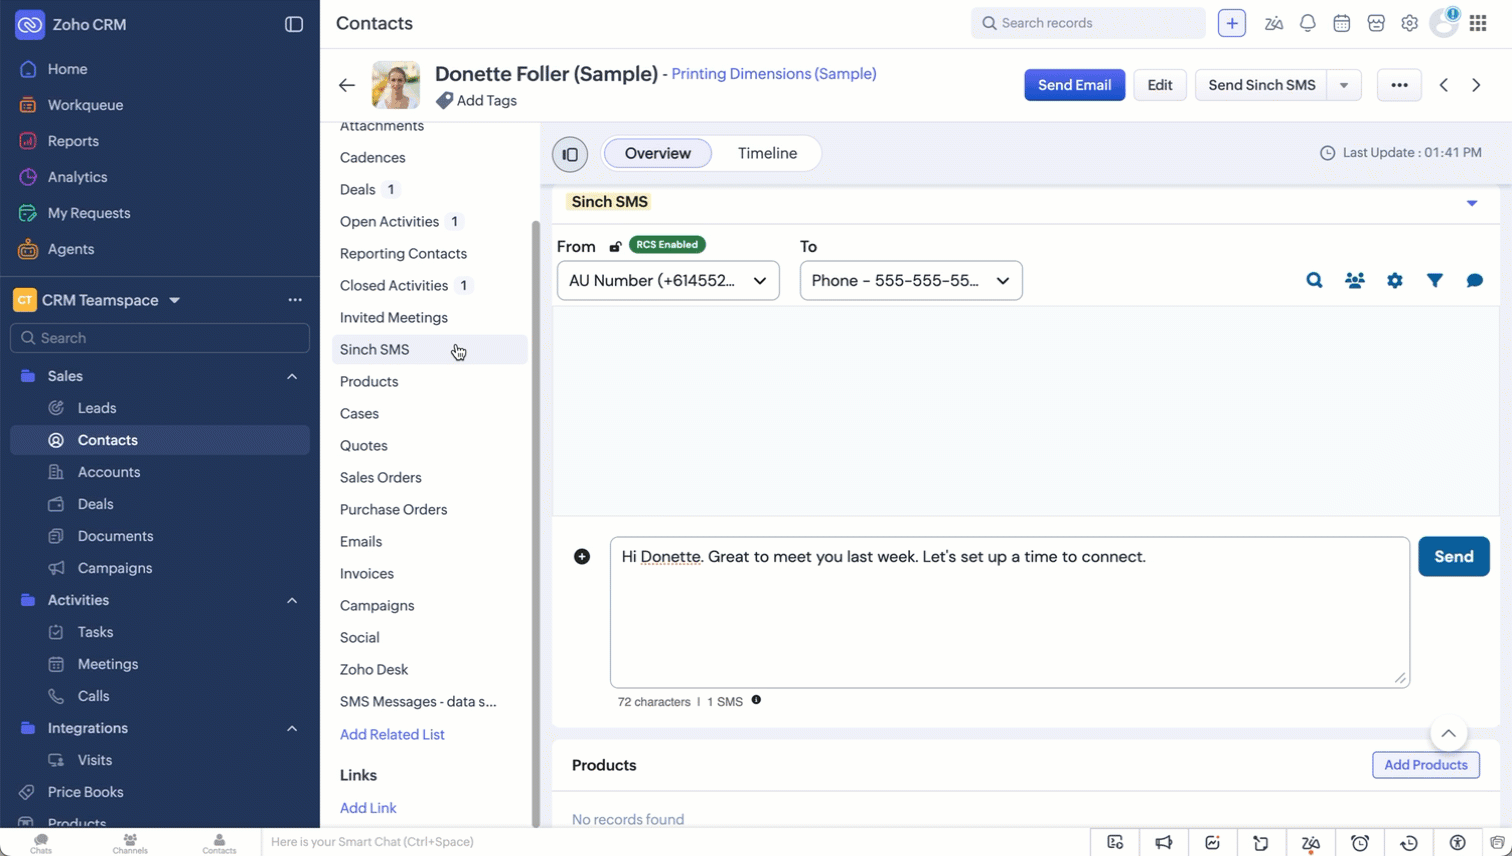1512x856 pixels.
Task: Go back with the left arrow icon
Action: click(x=347, y=85)
